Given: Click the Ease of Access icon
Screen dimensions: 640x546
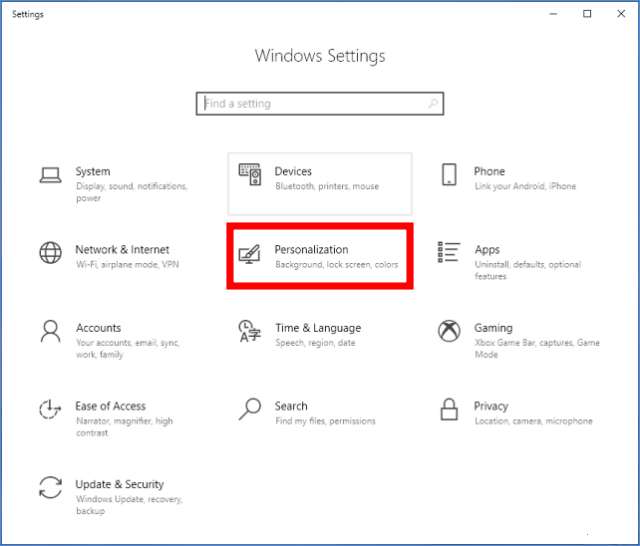Looking at the screenshot, I should (50, 409).
